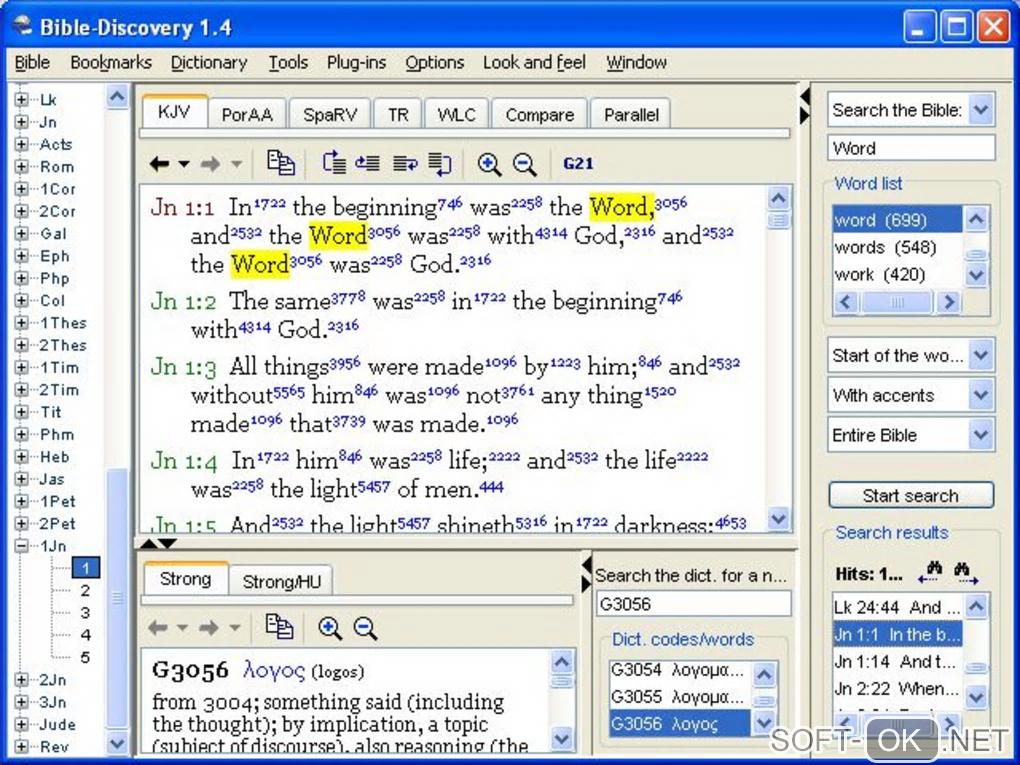The image size is (1020, 765).
Task: Click word list horizontal scrollbar thumb
Action: pos(897,302)
